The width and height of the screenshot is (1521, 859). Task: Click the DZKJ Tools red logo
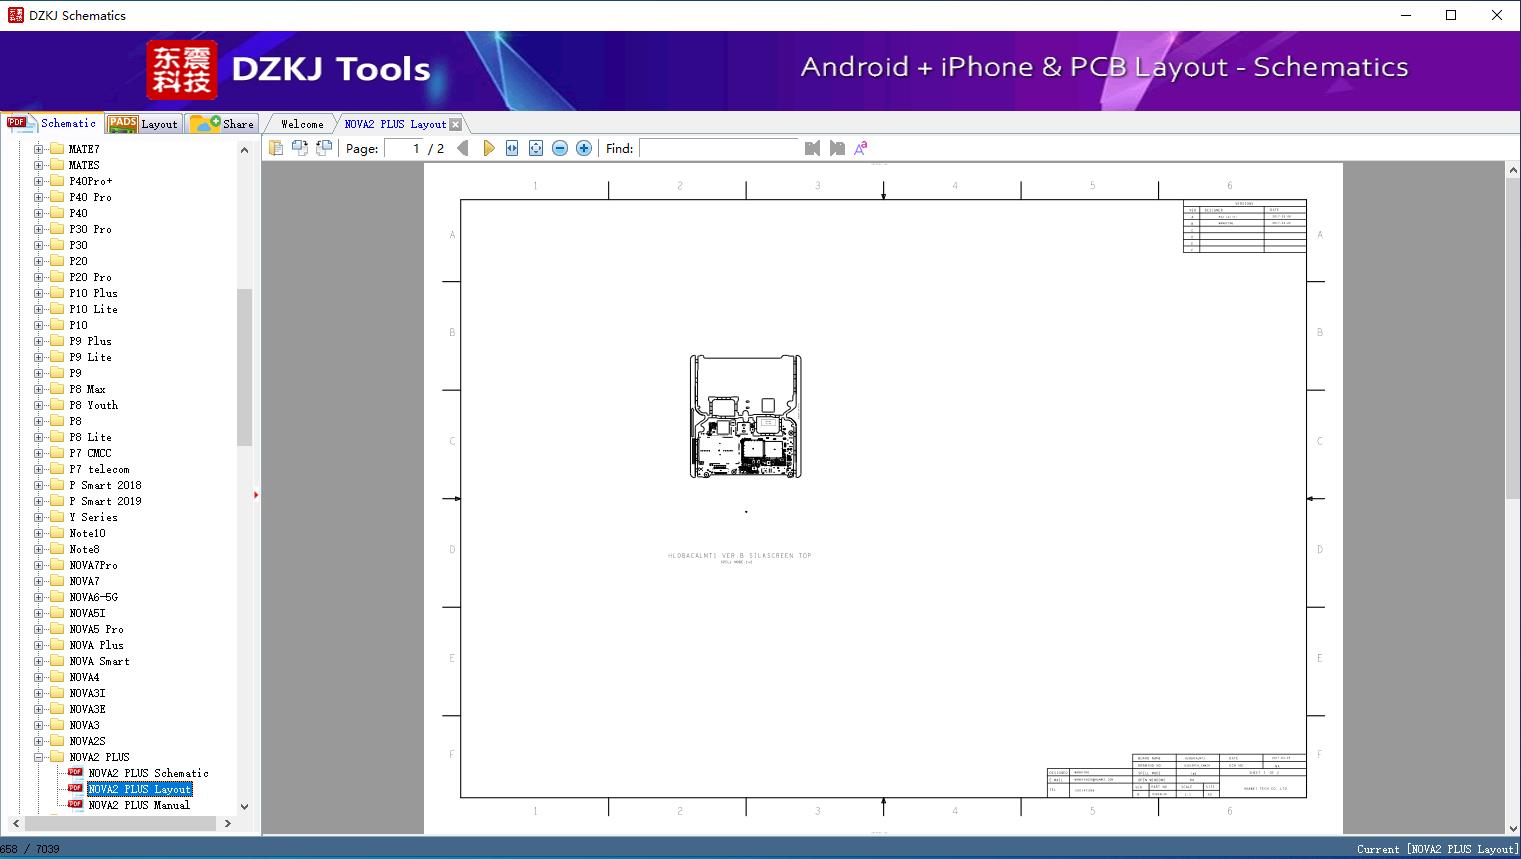click(x=182, y=70)
